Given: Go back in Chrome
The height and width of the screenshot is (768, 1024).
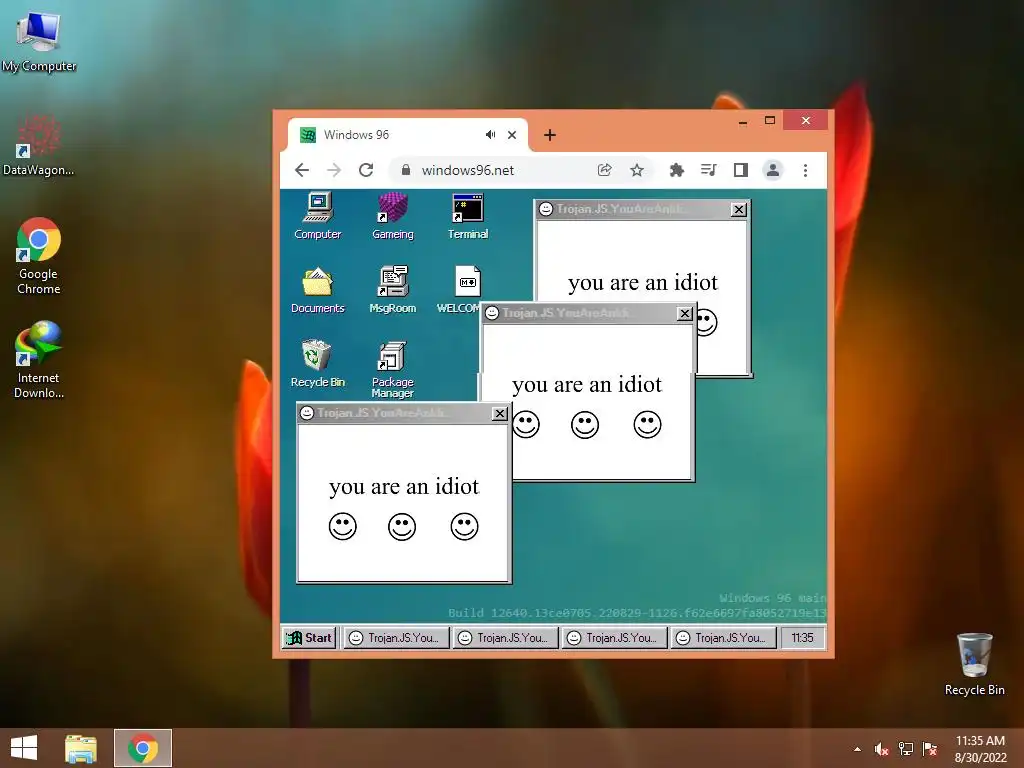Looking at the screenshot, I should coord(302,170).
